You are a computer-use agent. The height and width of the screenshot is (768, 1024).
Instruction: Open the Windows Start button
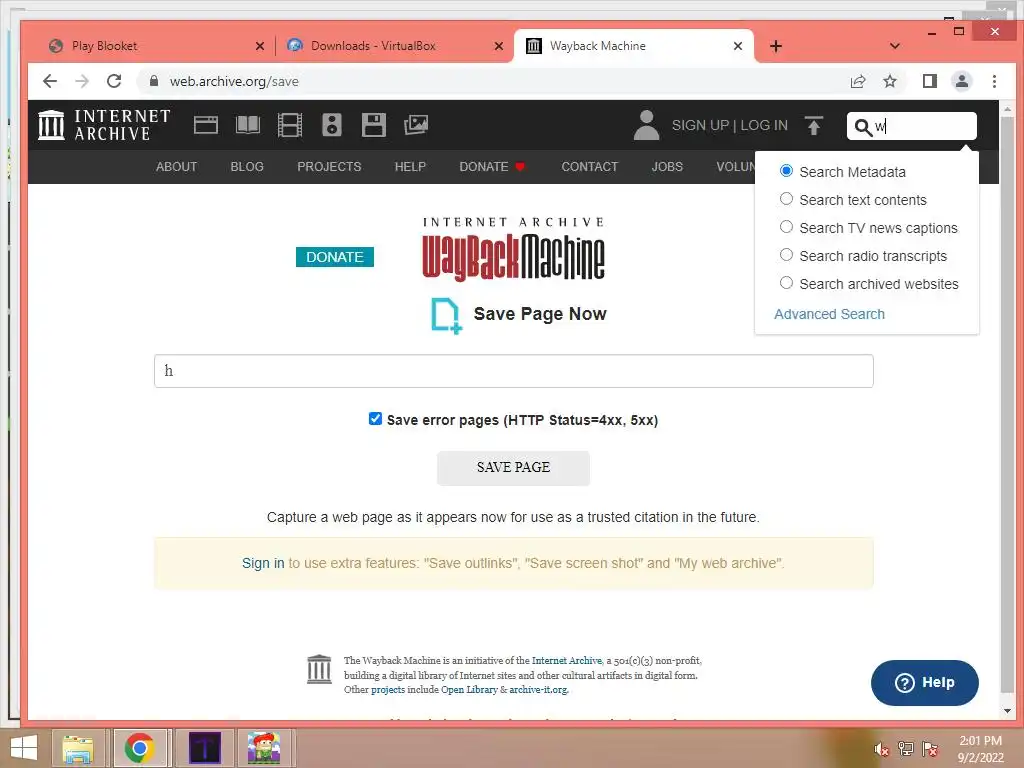coord(24,748)
